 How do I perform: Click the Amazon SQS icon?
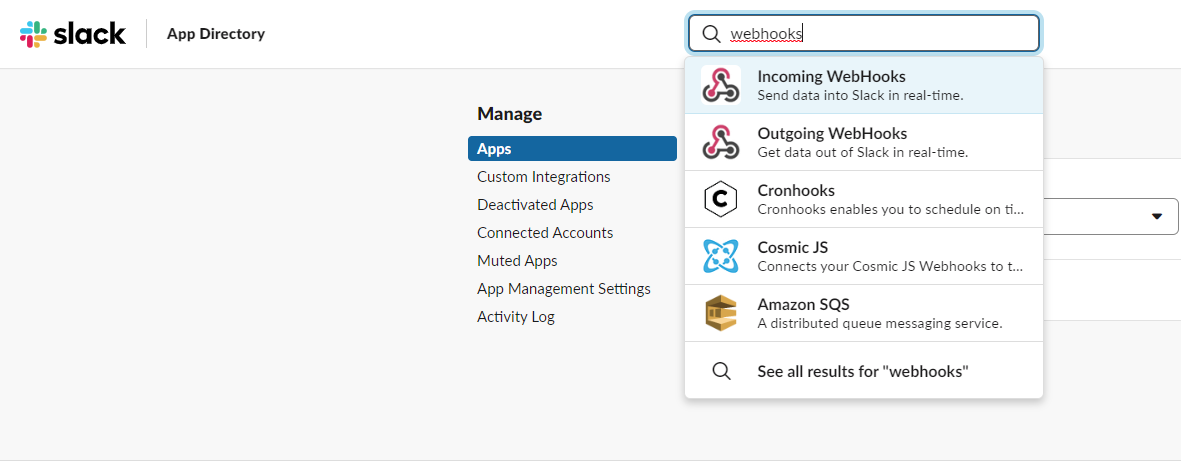pos(720,313)
